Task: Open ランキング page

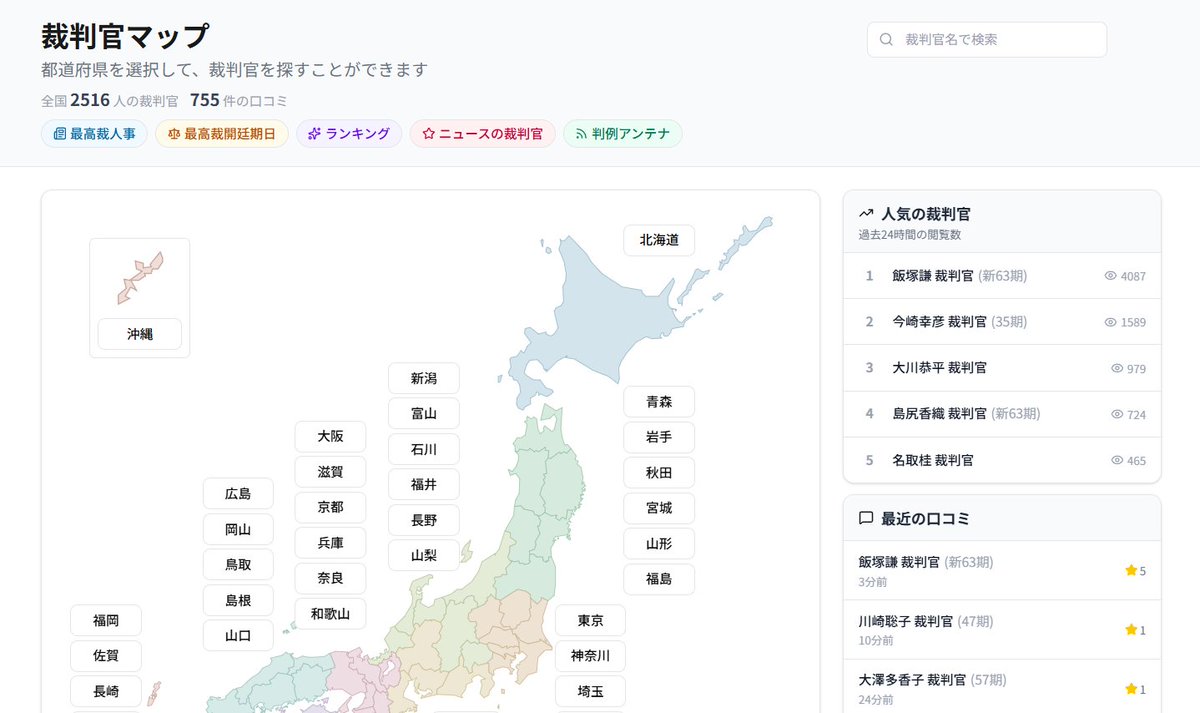Action: click(x=349, y=134)
